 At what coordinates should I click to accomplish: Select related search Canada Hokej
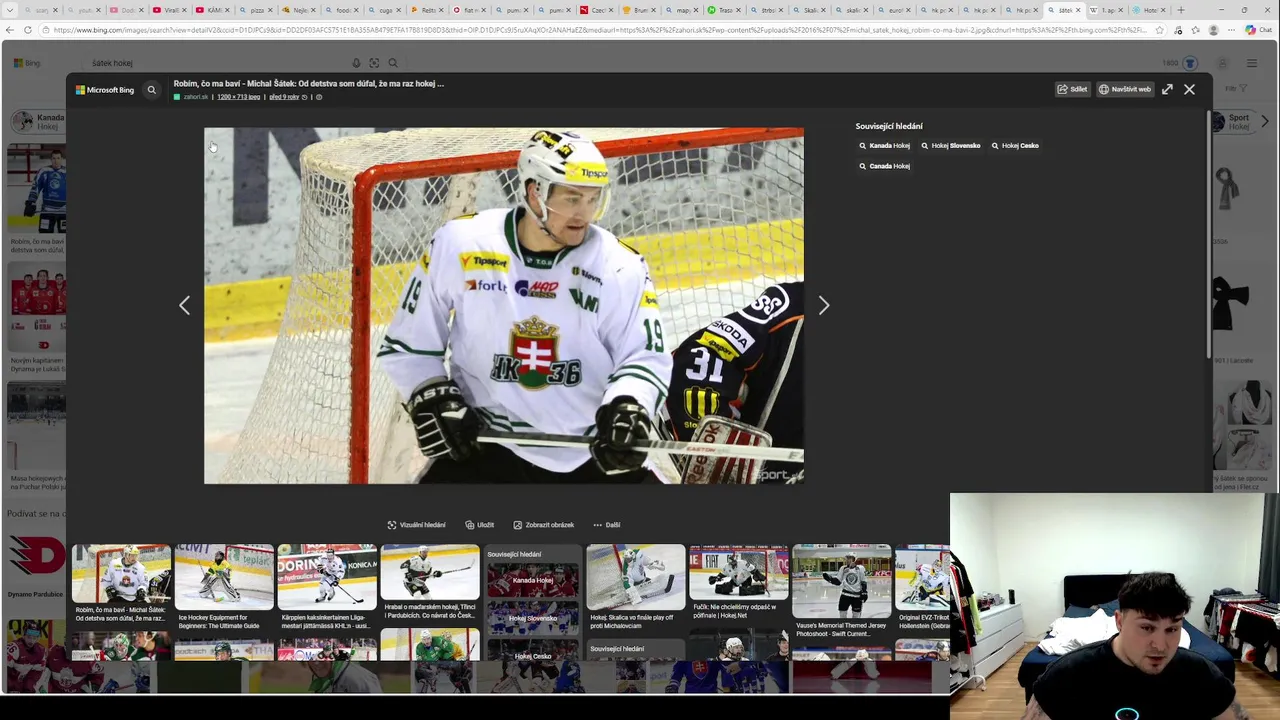pyautogui.click(x=885, y=166)
